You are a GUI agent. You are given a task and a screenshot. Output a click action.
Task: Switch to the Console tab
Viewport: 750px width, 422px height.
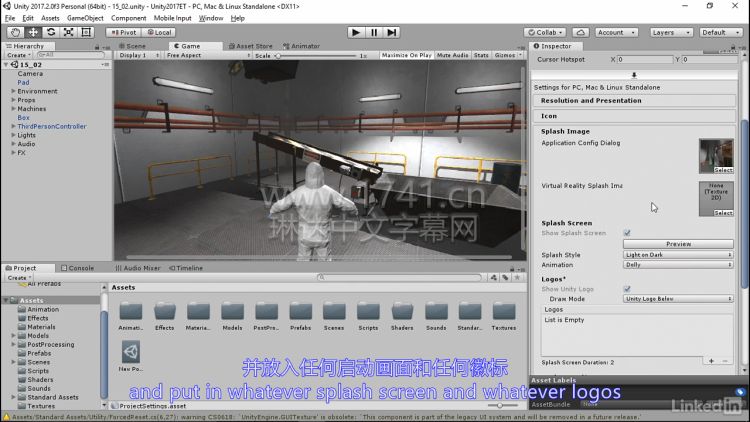tap(77, 268)
